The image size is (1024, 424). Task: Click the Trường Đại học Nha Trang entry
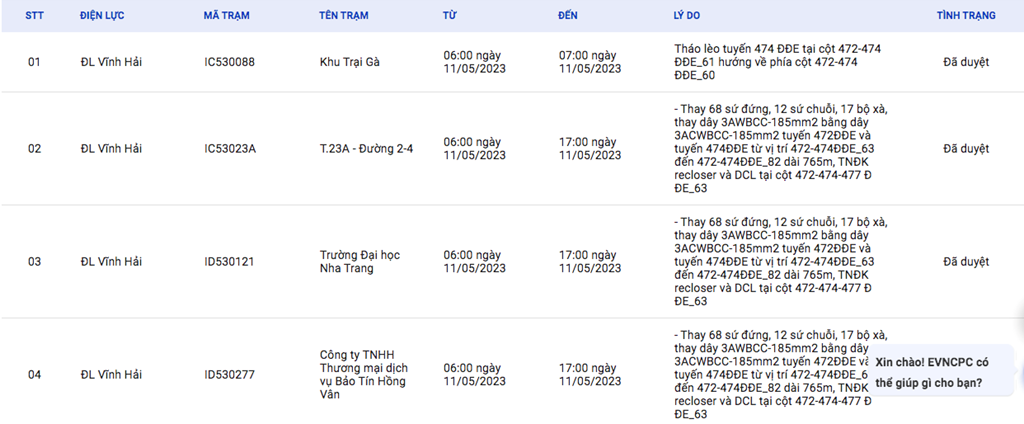(x=359, y=262)
